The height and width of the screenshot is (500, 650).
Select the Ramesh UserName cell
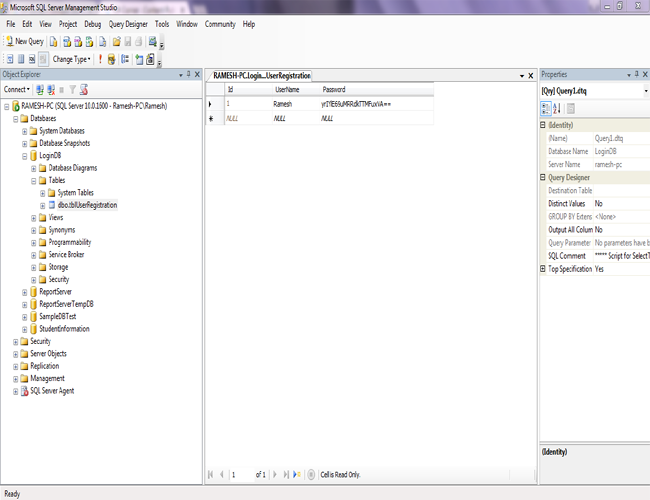(x=295, y=104)
